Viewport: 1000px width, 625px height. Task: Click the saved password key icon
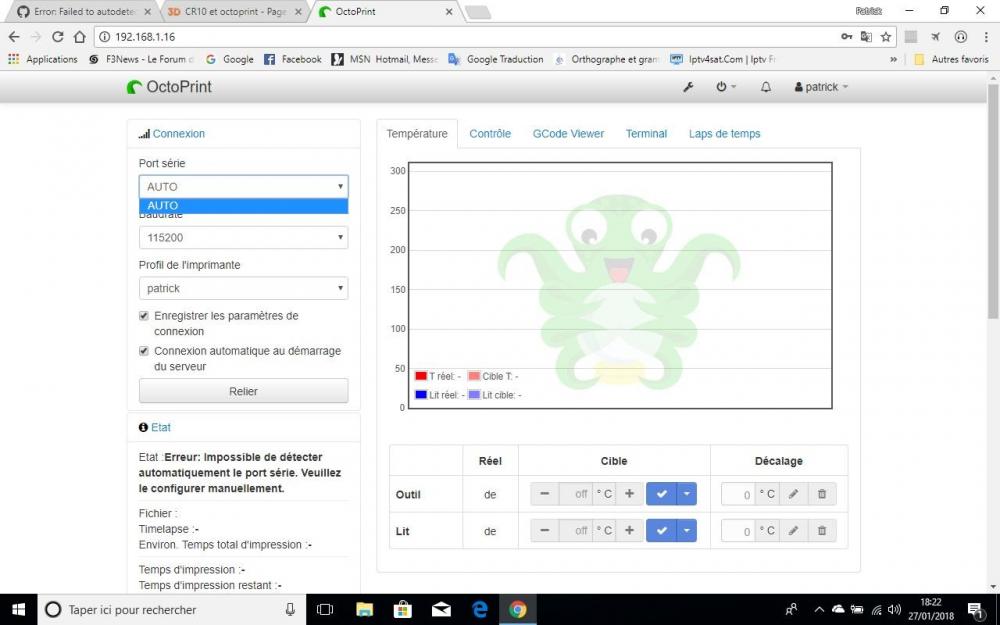[846, 37]
